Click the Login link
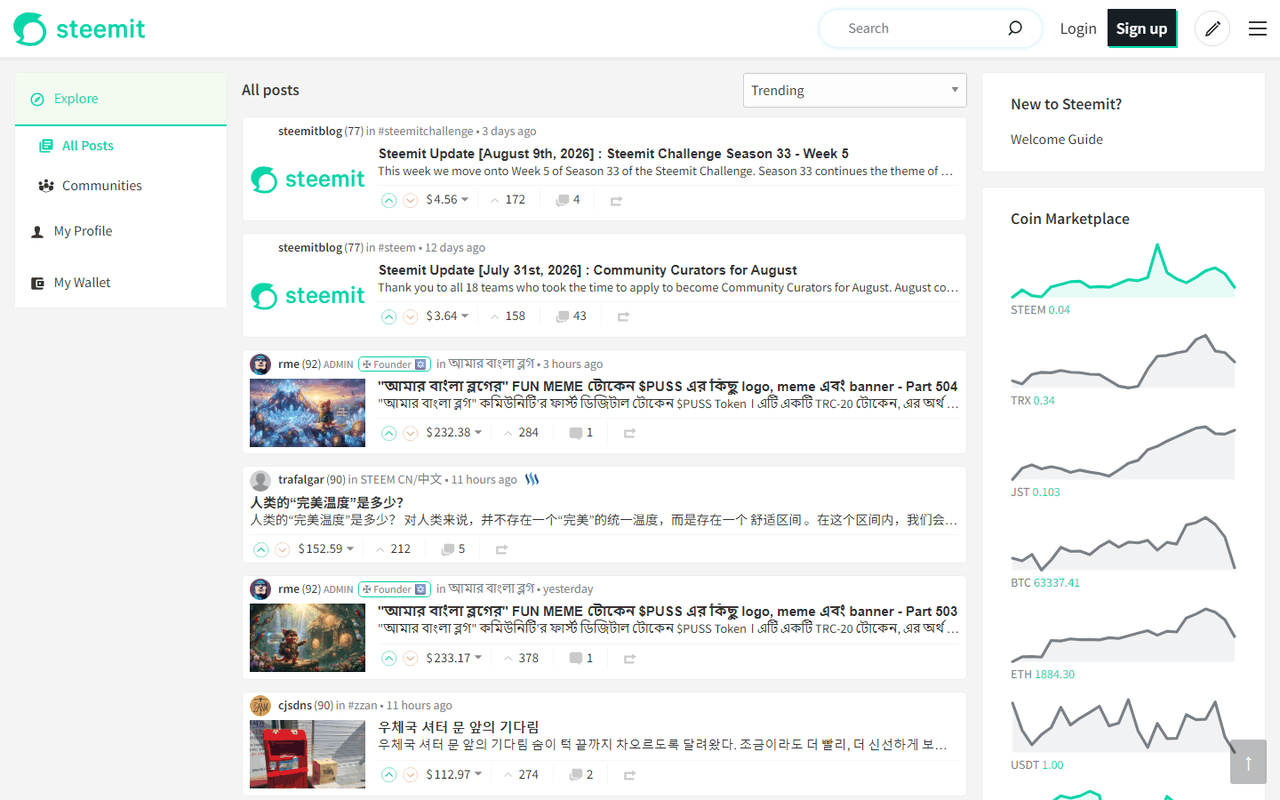The image size is (1280, 800). 1078,29
